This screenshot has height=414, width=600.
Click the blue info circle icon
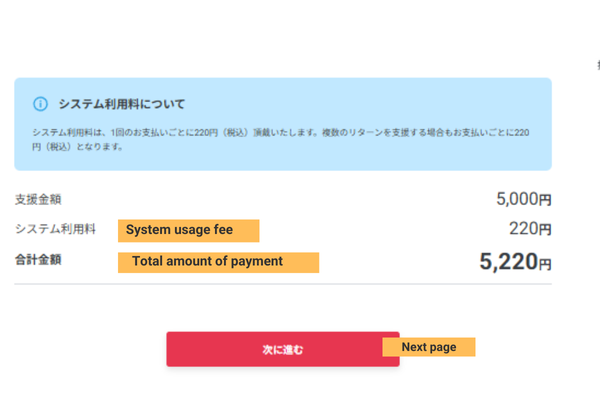[x=40, y=104]
